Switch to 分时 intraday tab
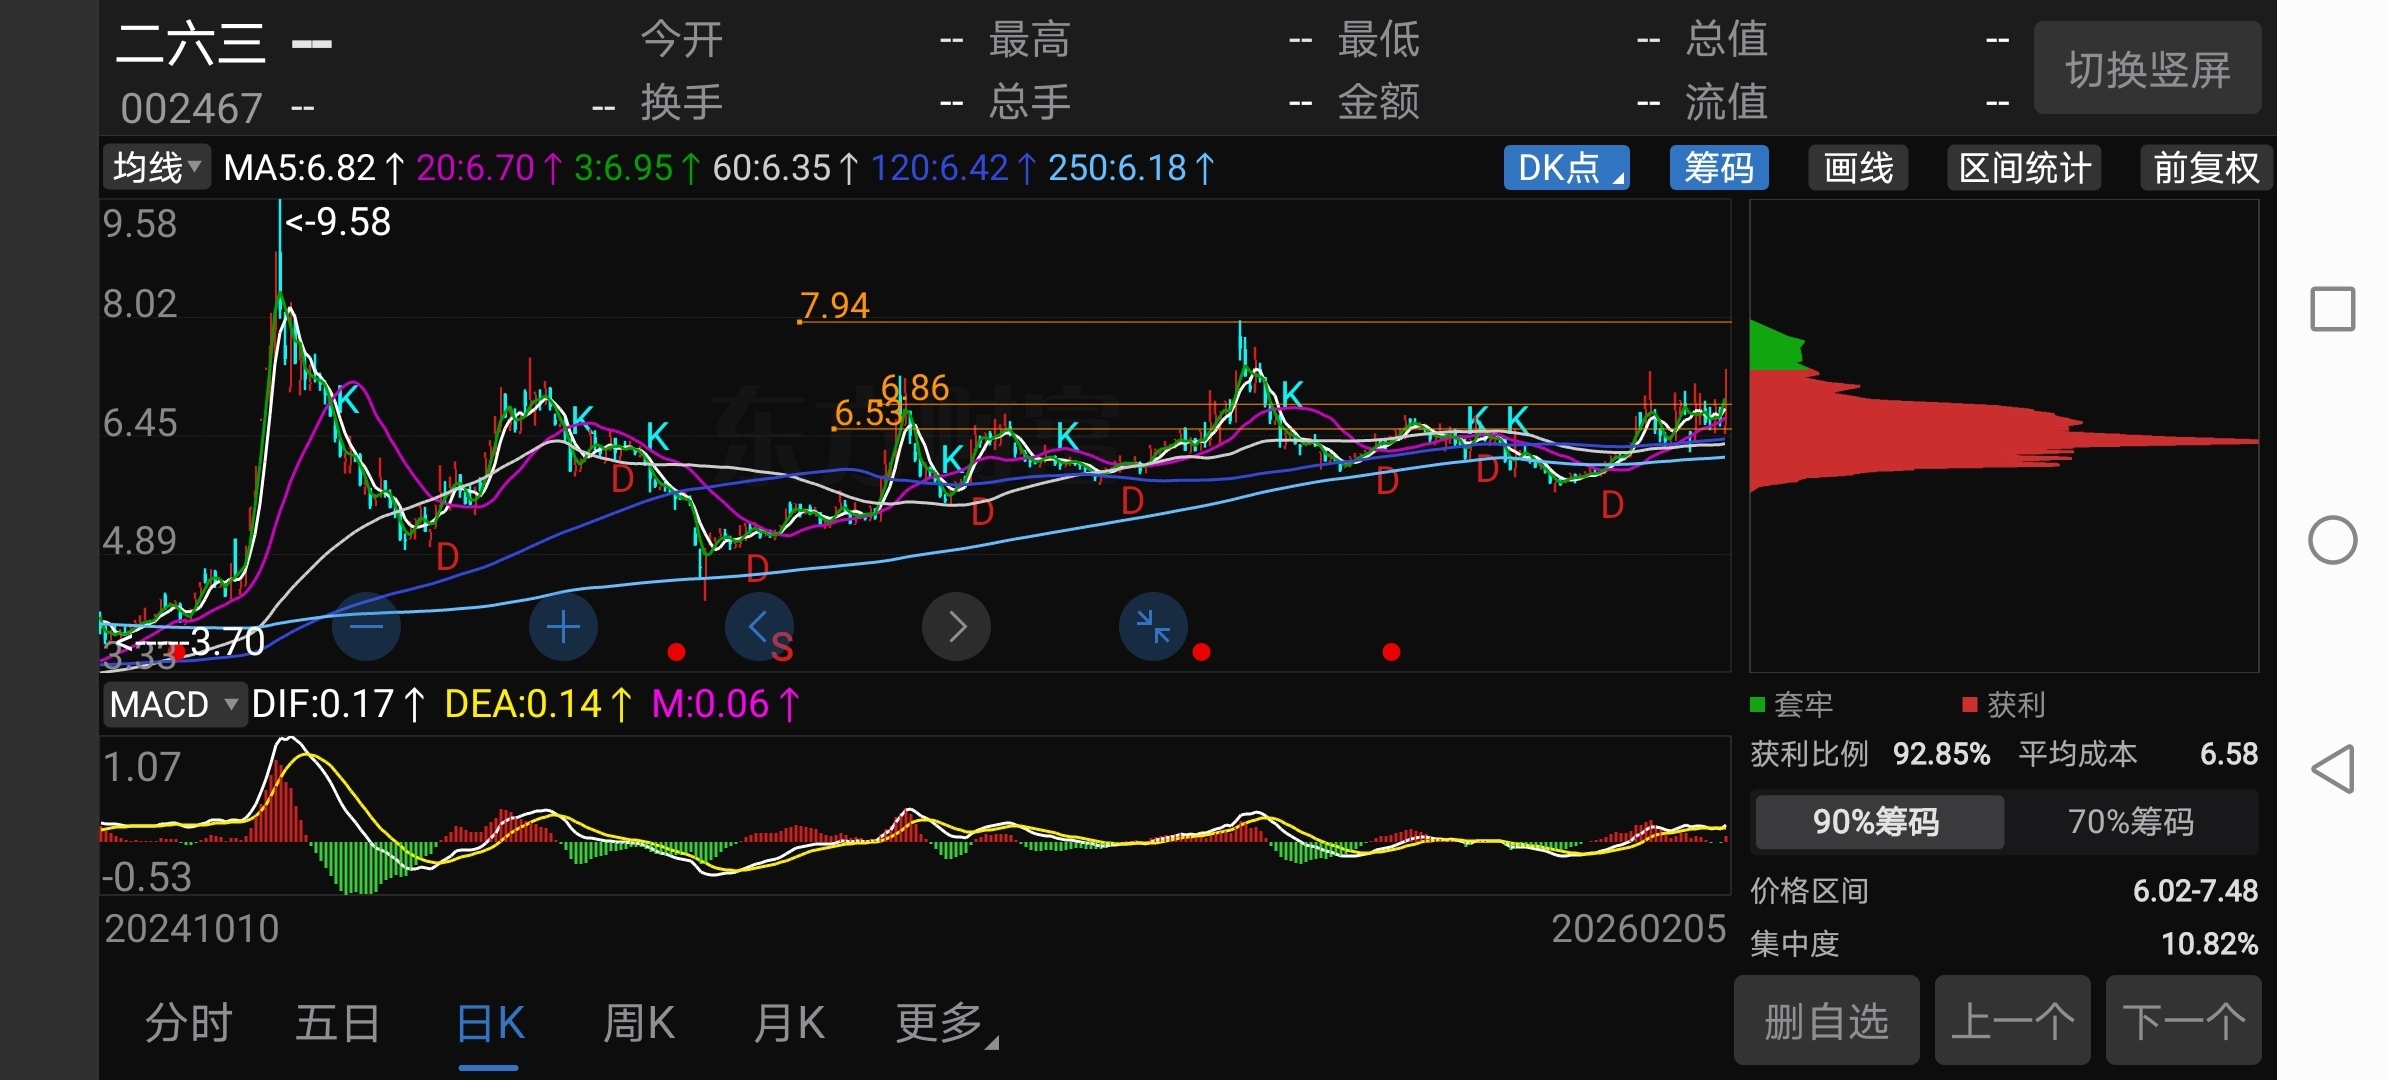The image size is (2388, 1080). click(x=189, y=1024)
